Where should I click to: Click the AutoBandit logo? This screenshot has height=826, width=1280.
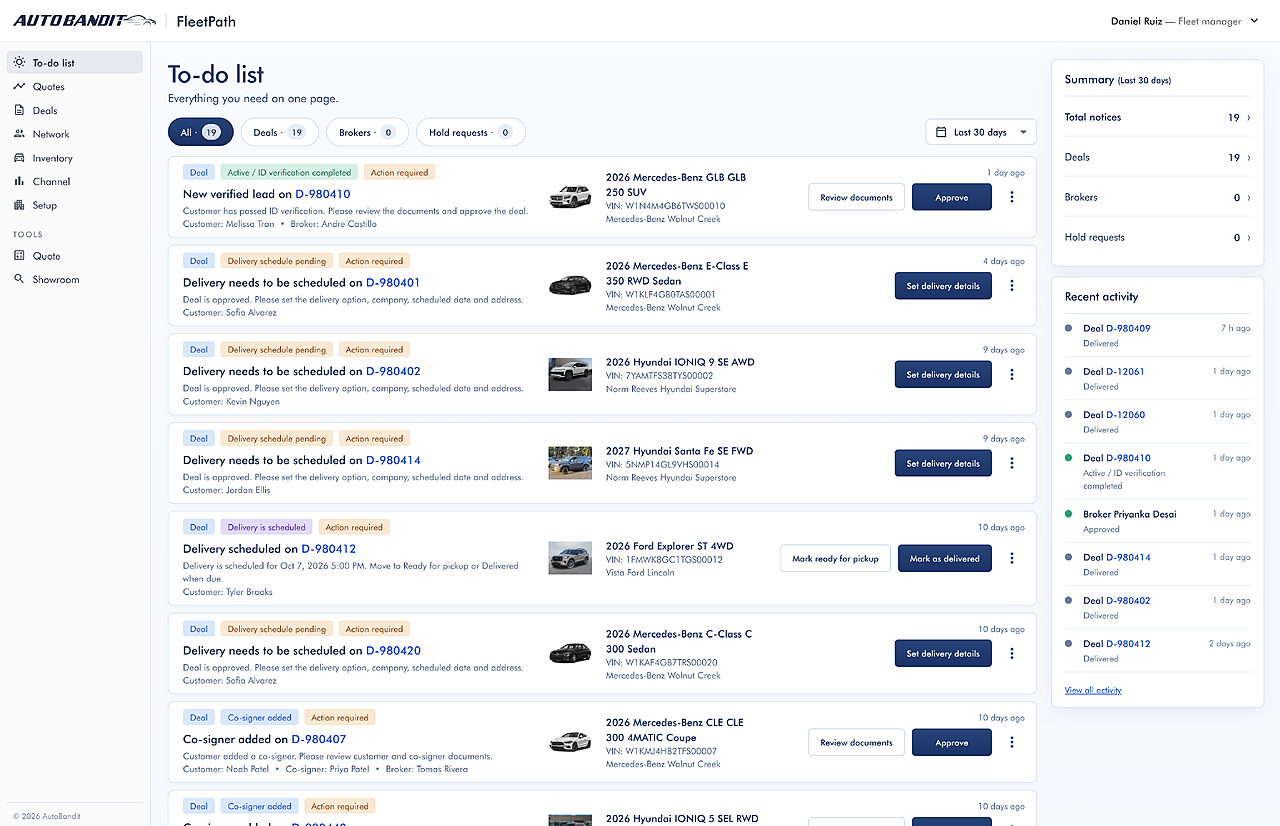tap(84, 21)
